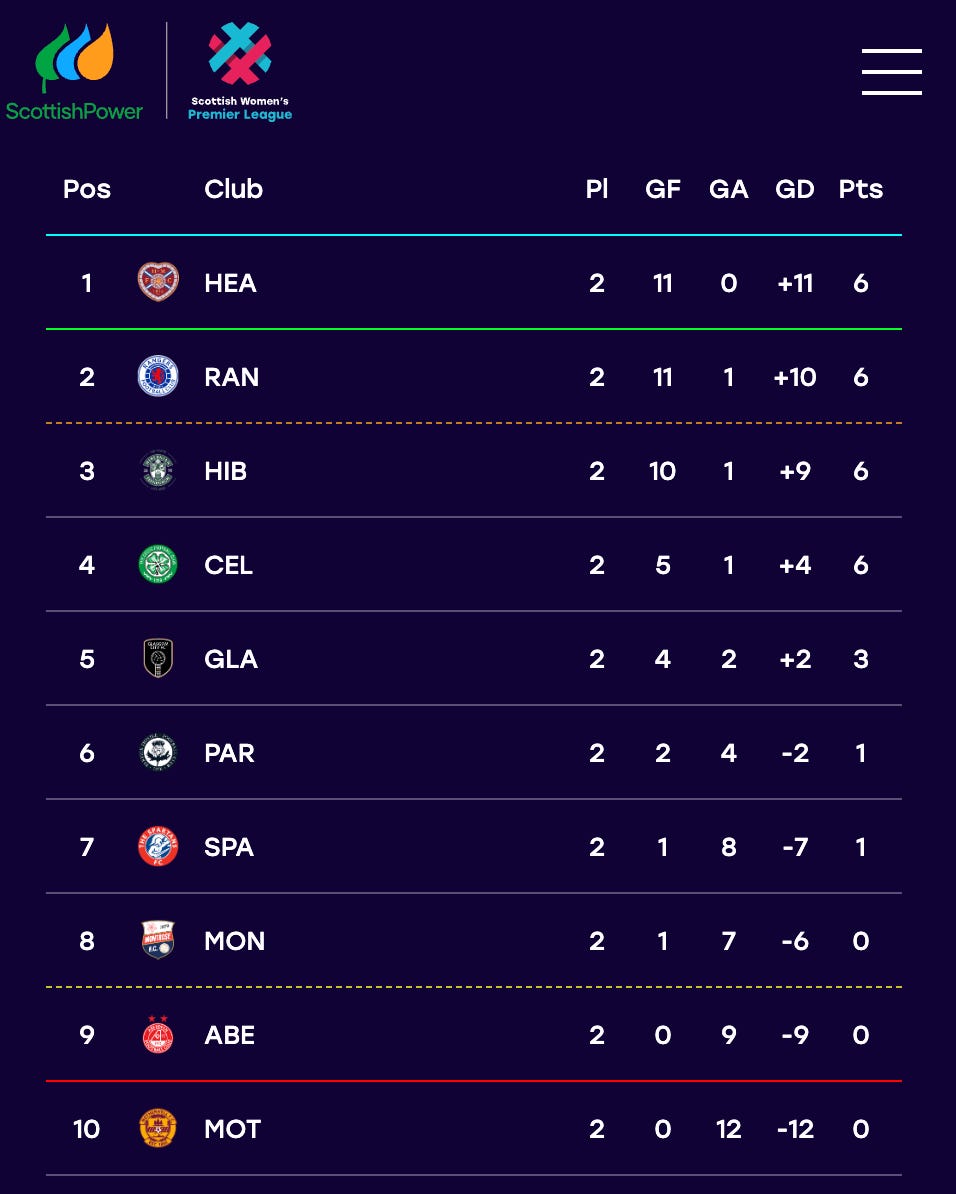Select the Motherwell club crest
956x1194 pixels.
coord(158,1128)
